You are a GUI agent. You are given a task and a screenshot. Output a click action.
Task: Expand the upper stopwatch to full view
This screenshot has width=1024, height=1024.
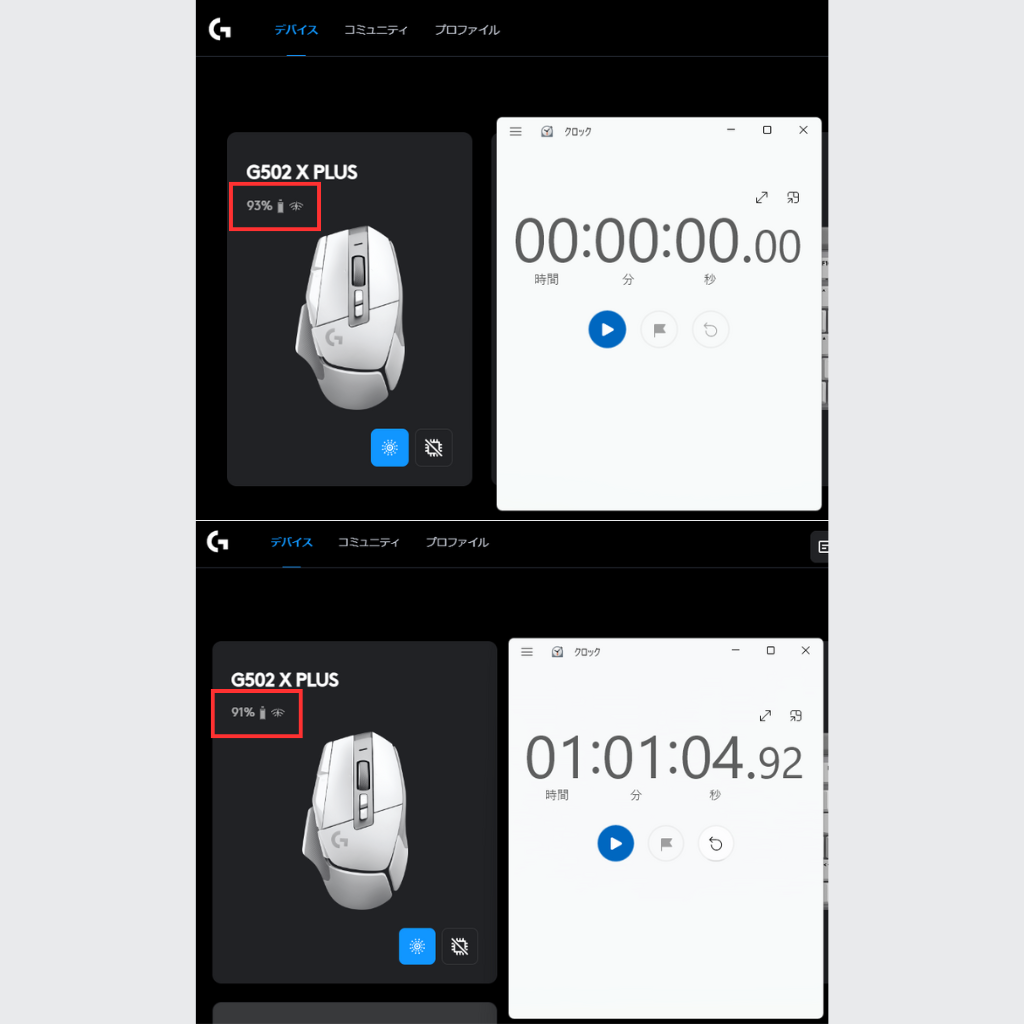761,197
